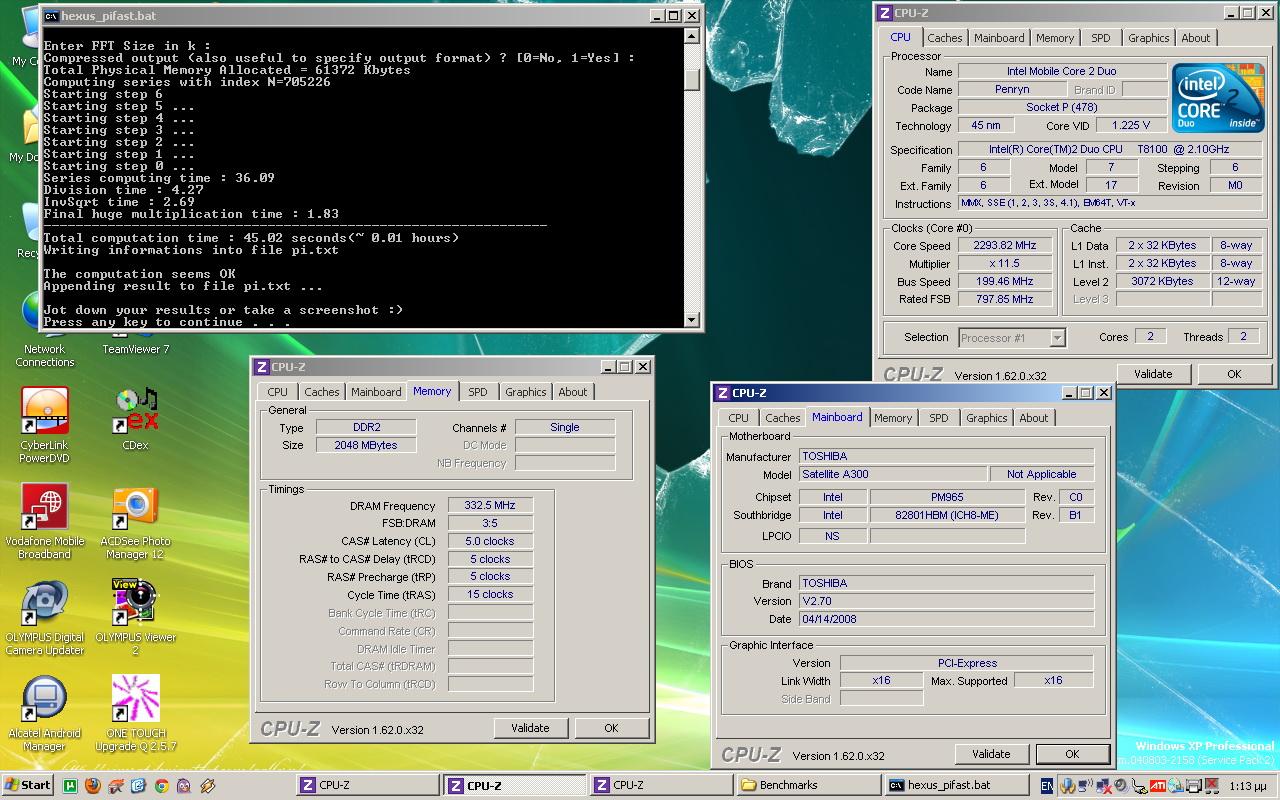Click the Start button
This screenshot has height=800, width=1280.
click(28, 785)
